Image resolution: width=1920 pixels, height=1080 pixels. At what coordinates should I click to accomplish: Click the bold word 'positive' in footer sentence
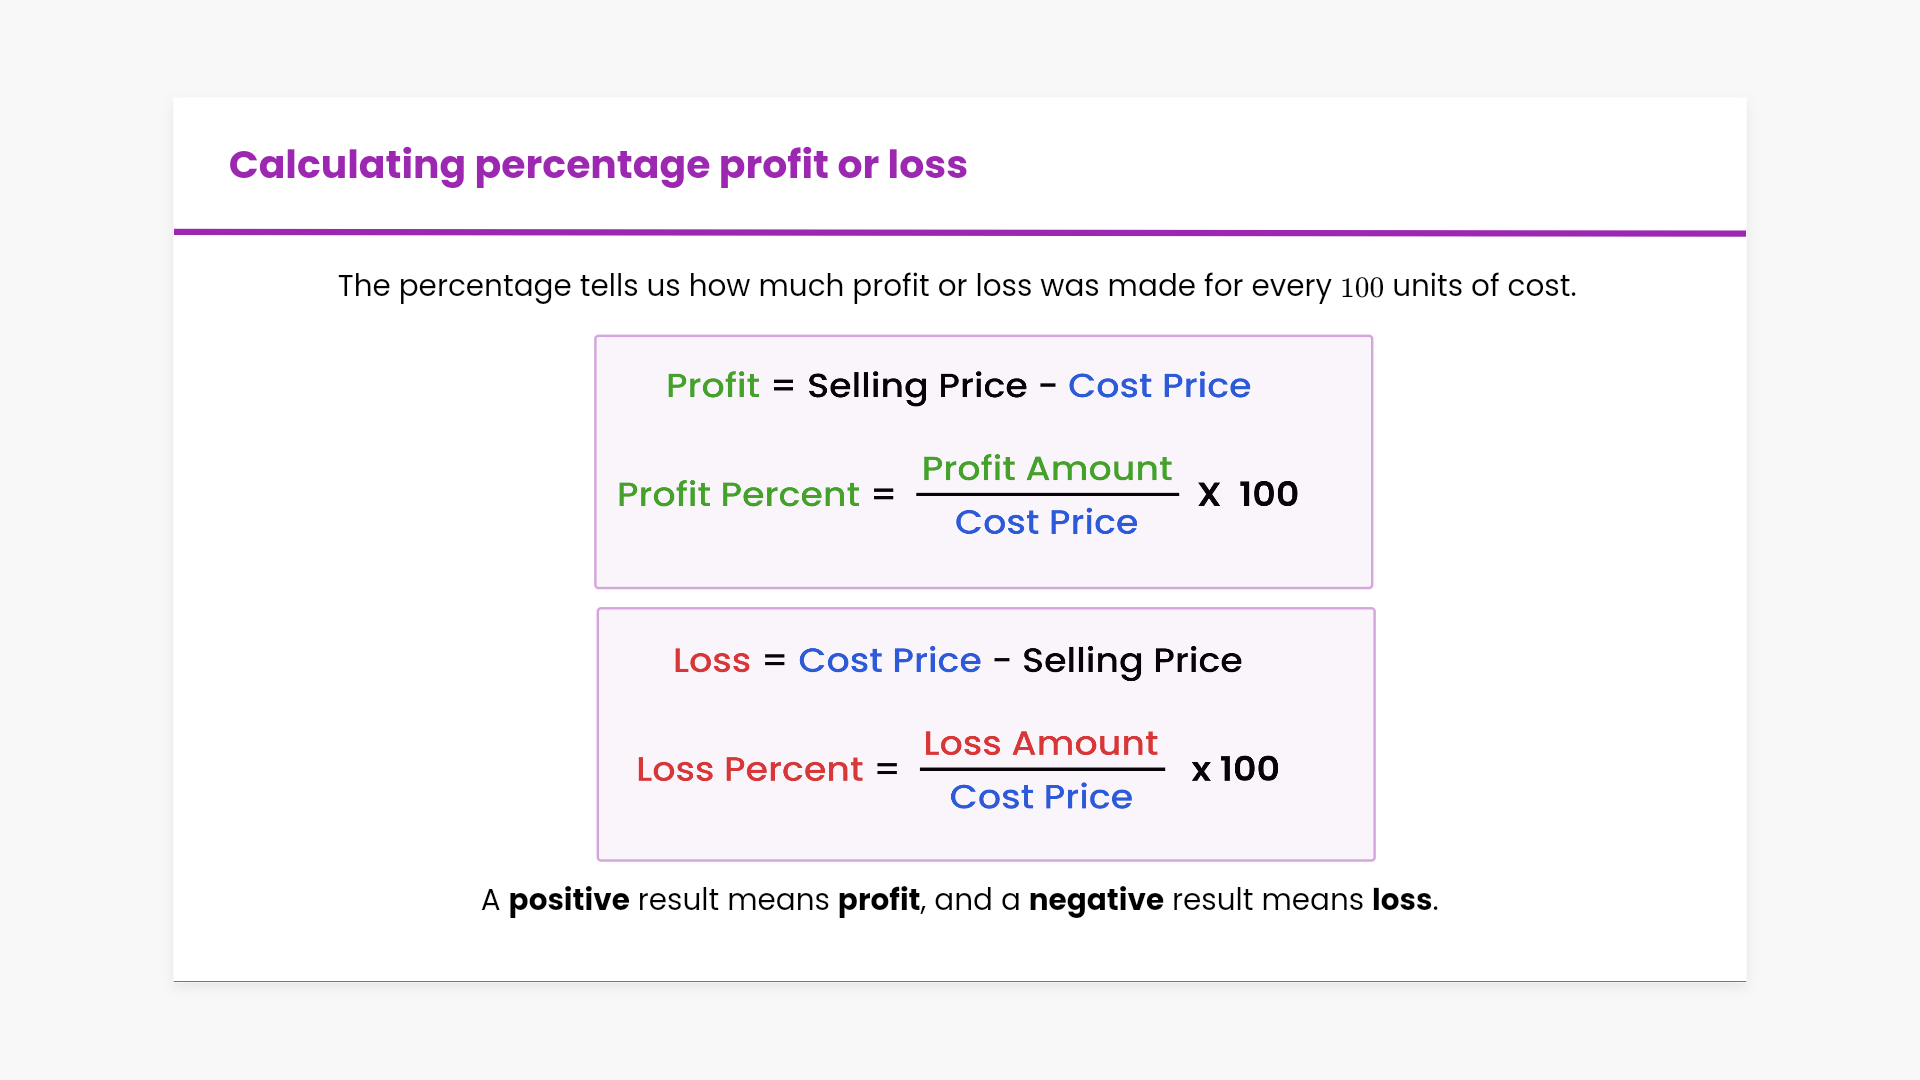(568, 900)
